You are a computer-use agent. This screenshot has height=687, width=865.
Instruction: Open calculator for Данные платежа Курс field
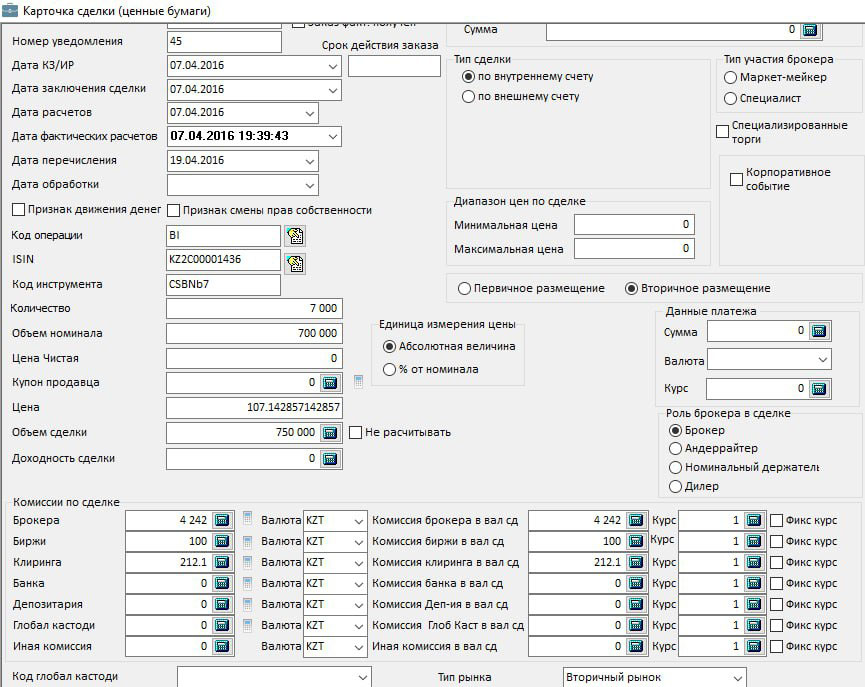click(x=818, y=389)
